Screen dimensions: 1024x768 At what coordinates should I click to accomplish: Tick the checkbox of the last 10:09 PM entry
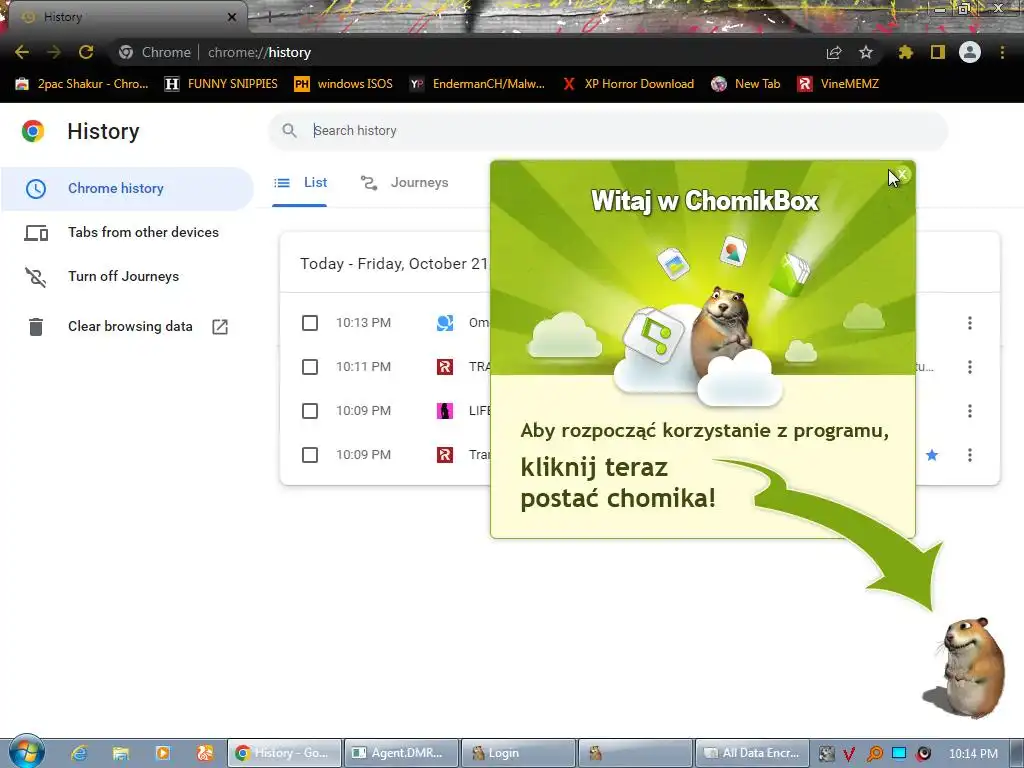(310, 455)
